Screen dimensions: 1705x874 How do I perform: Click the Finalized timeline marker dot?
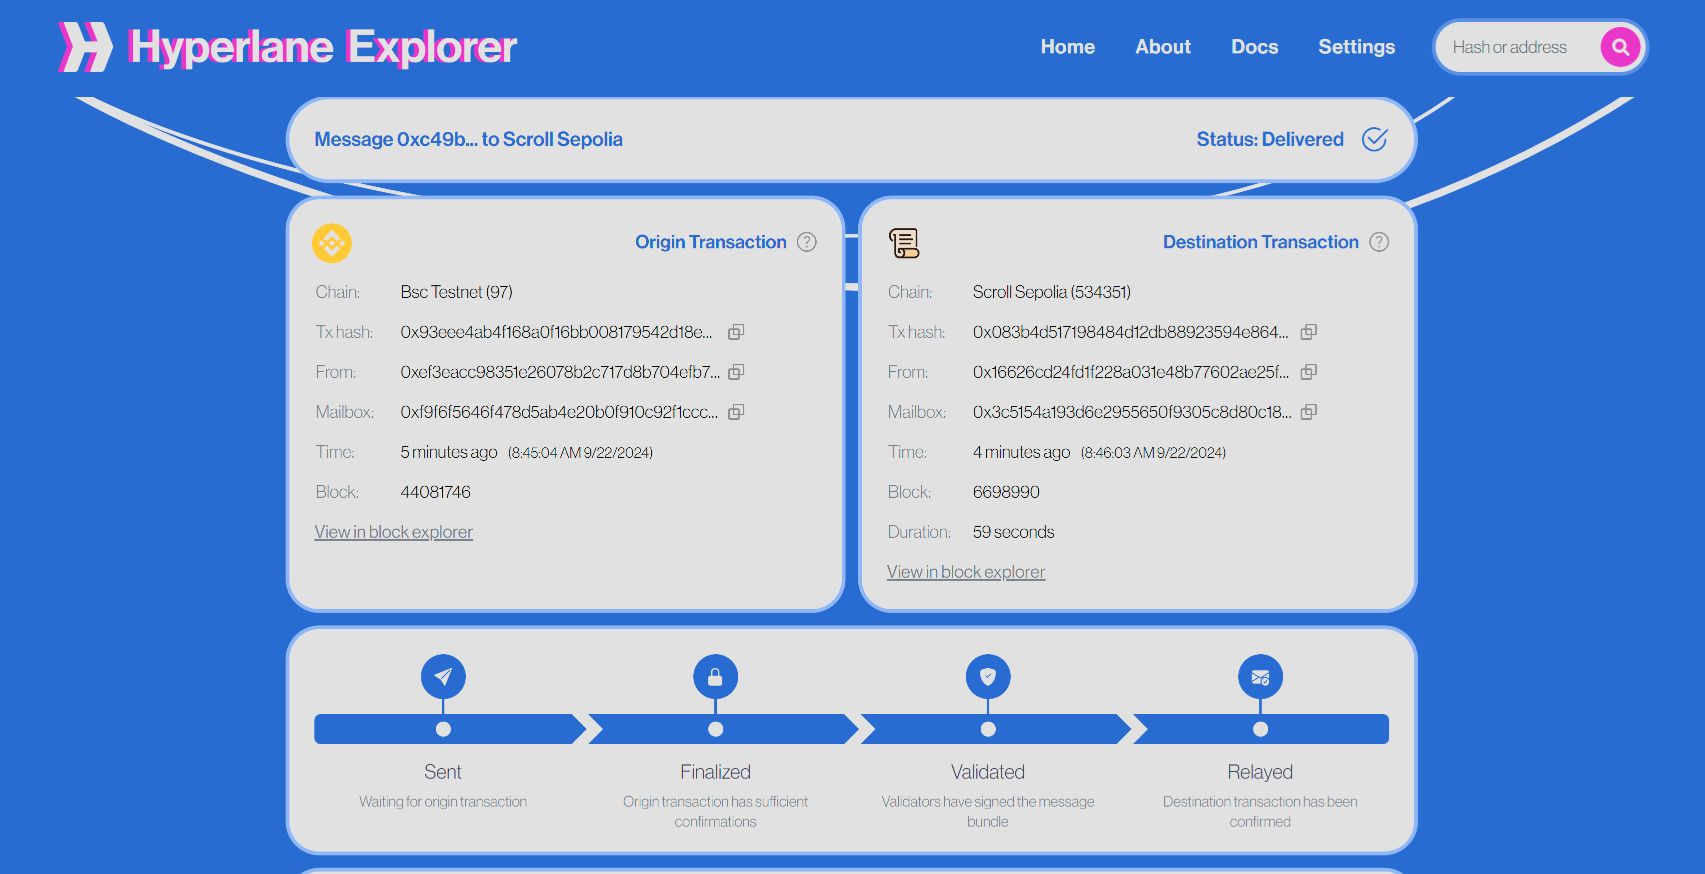(x=715, y=729)
